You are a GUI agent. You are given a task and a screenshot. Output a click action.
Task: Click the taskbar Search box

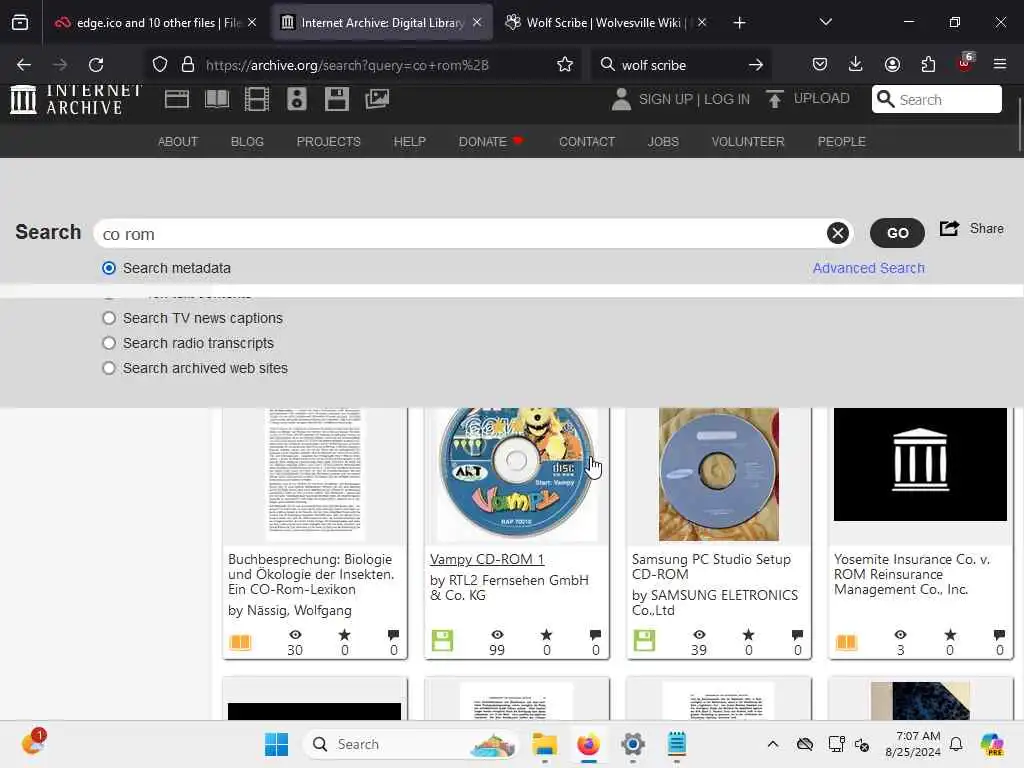pyautogui.click(x=410, y=744)
